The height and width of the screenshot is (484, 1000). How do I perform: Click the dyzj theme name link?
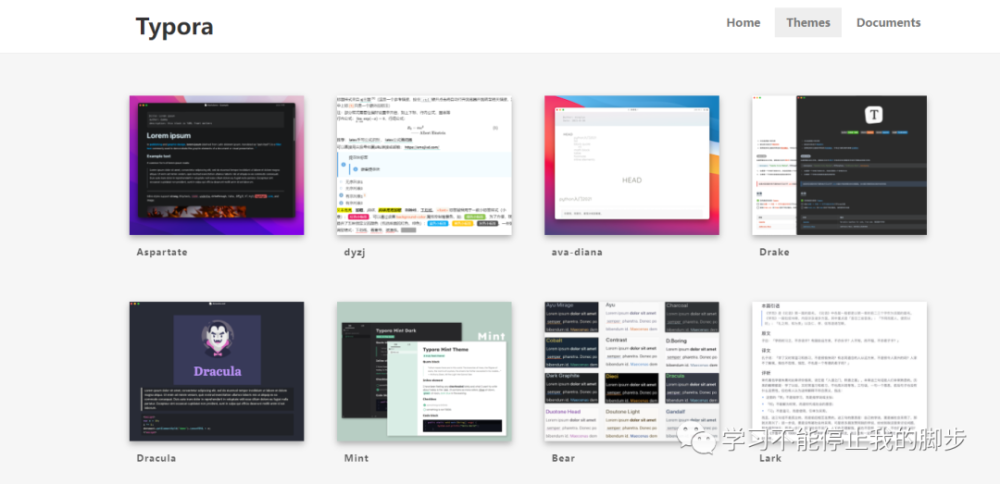[x=355, y=253]
